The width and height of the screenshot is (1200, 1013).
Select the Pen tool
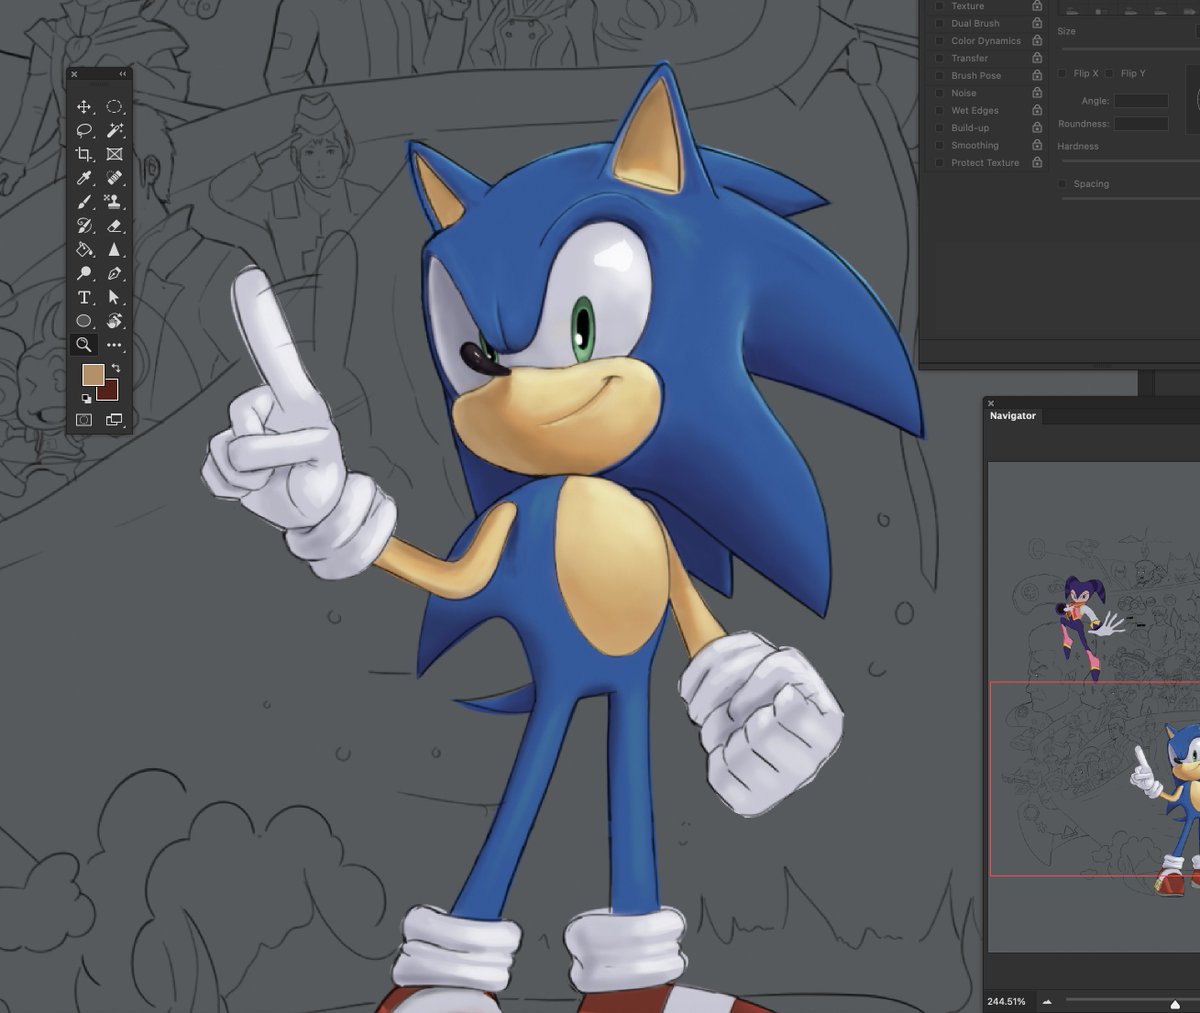pos(114,274)
